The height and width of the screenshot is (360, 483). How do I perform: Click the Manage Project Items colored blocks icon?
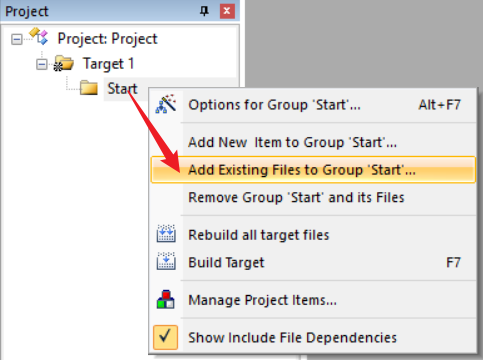point(166,299)
